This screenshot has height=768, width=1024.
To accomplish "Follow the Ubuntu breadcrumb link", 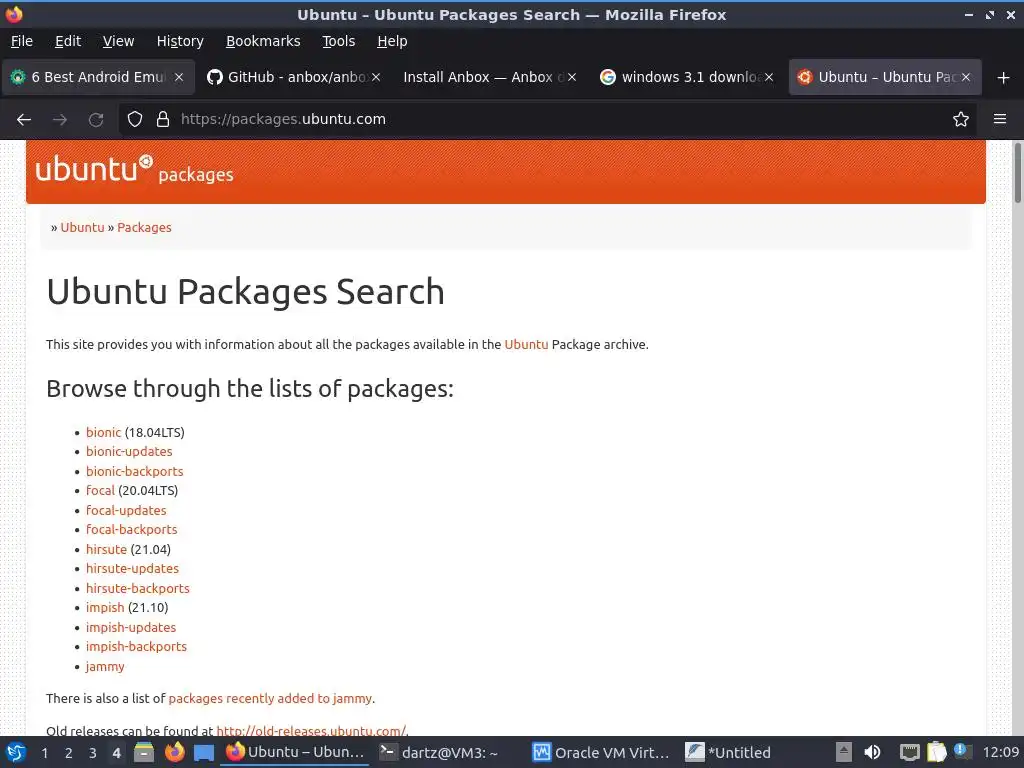I will (82, 227).
